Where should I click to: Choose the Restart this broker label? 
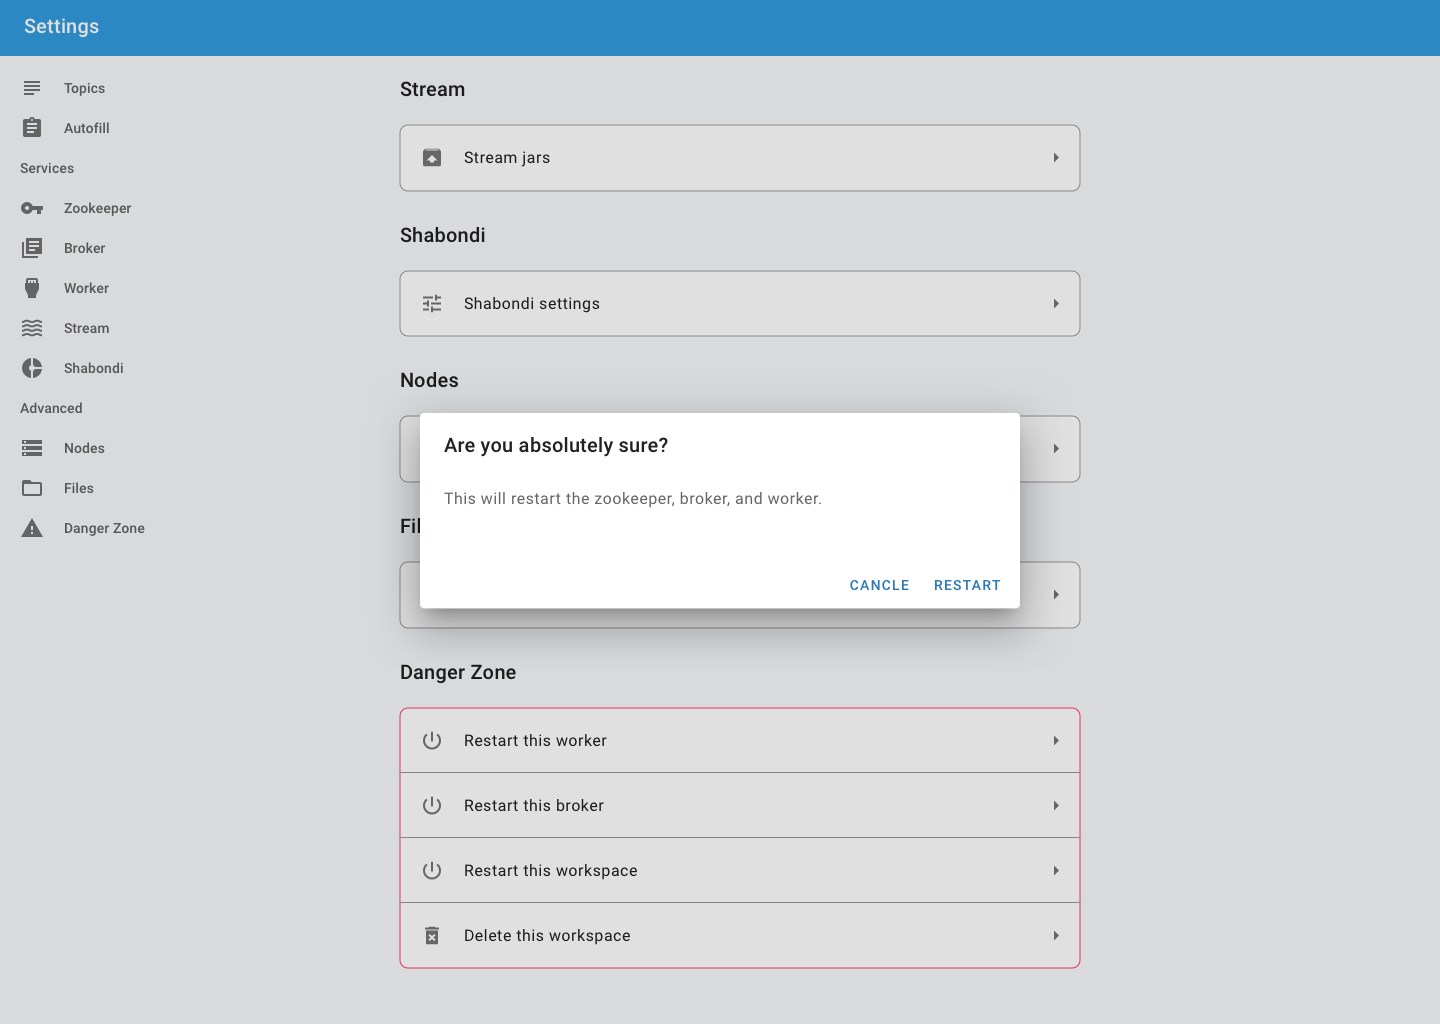[534, 806]
